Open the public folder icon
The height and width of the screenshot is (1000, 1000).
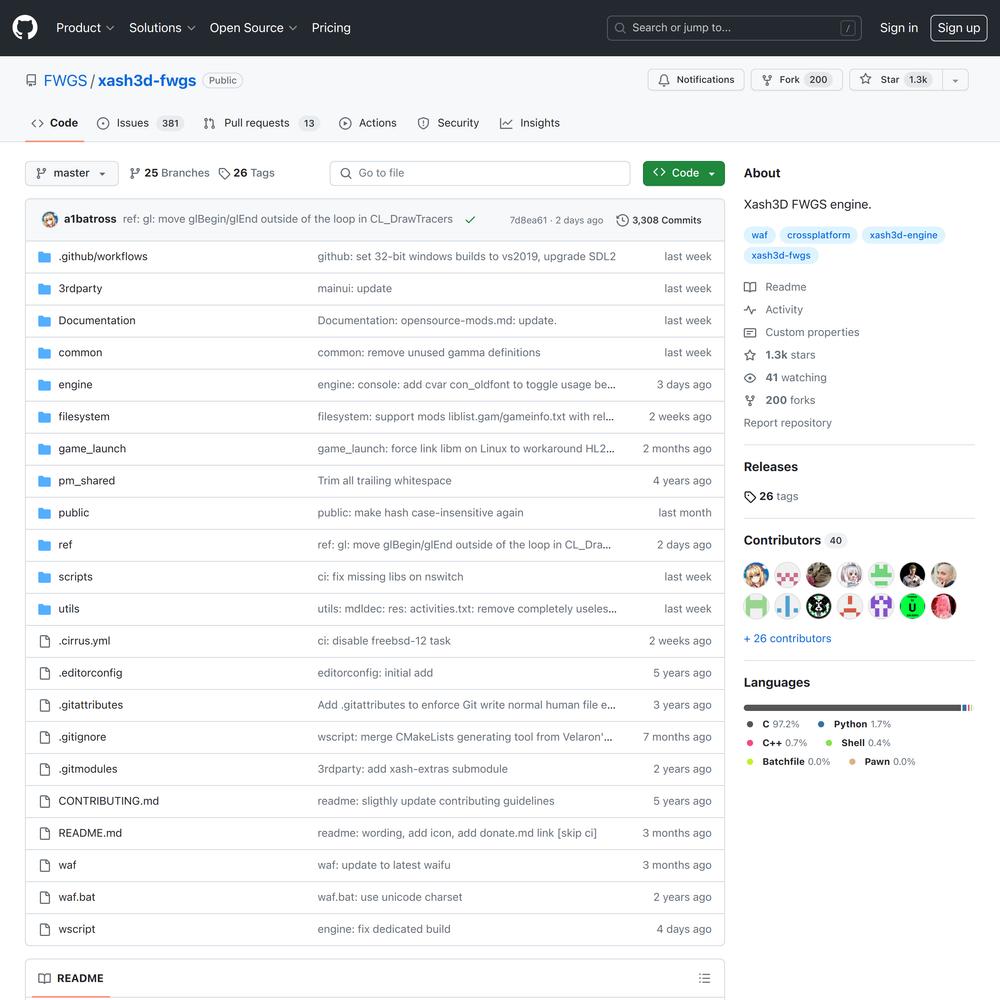click(44, 513)
